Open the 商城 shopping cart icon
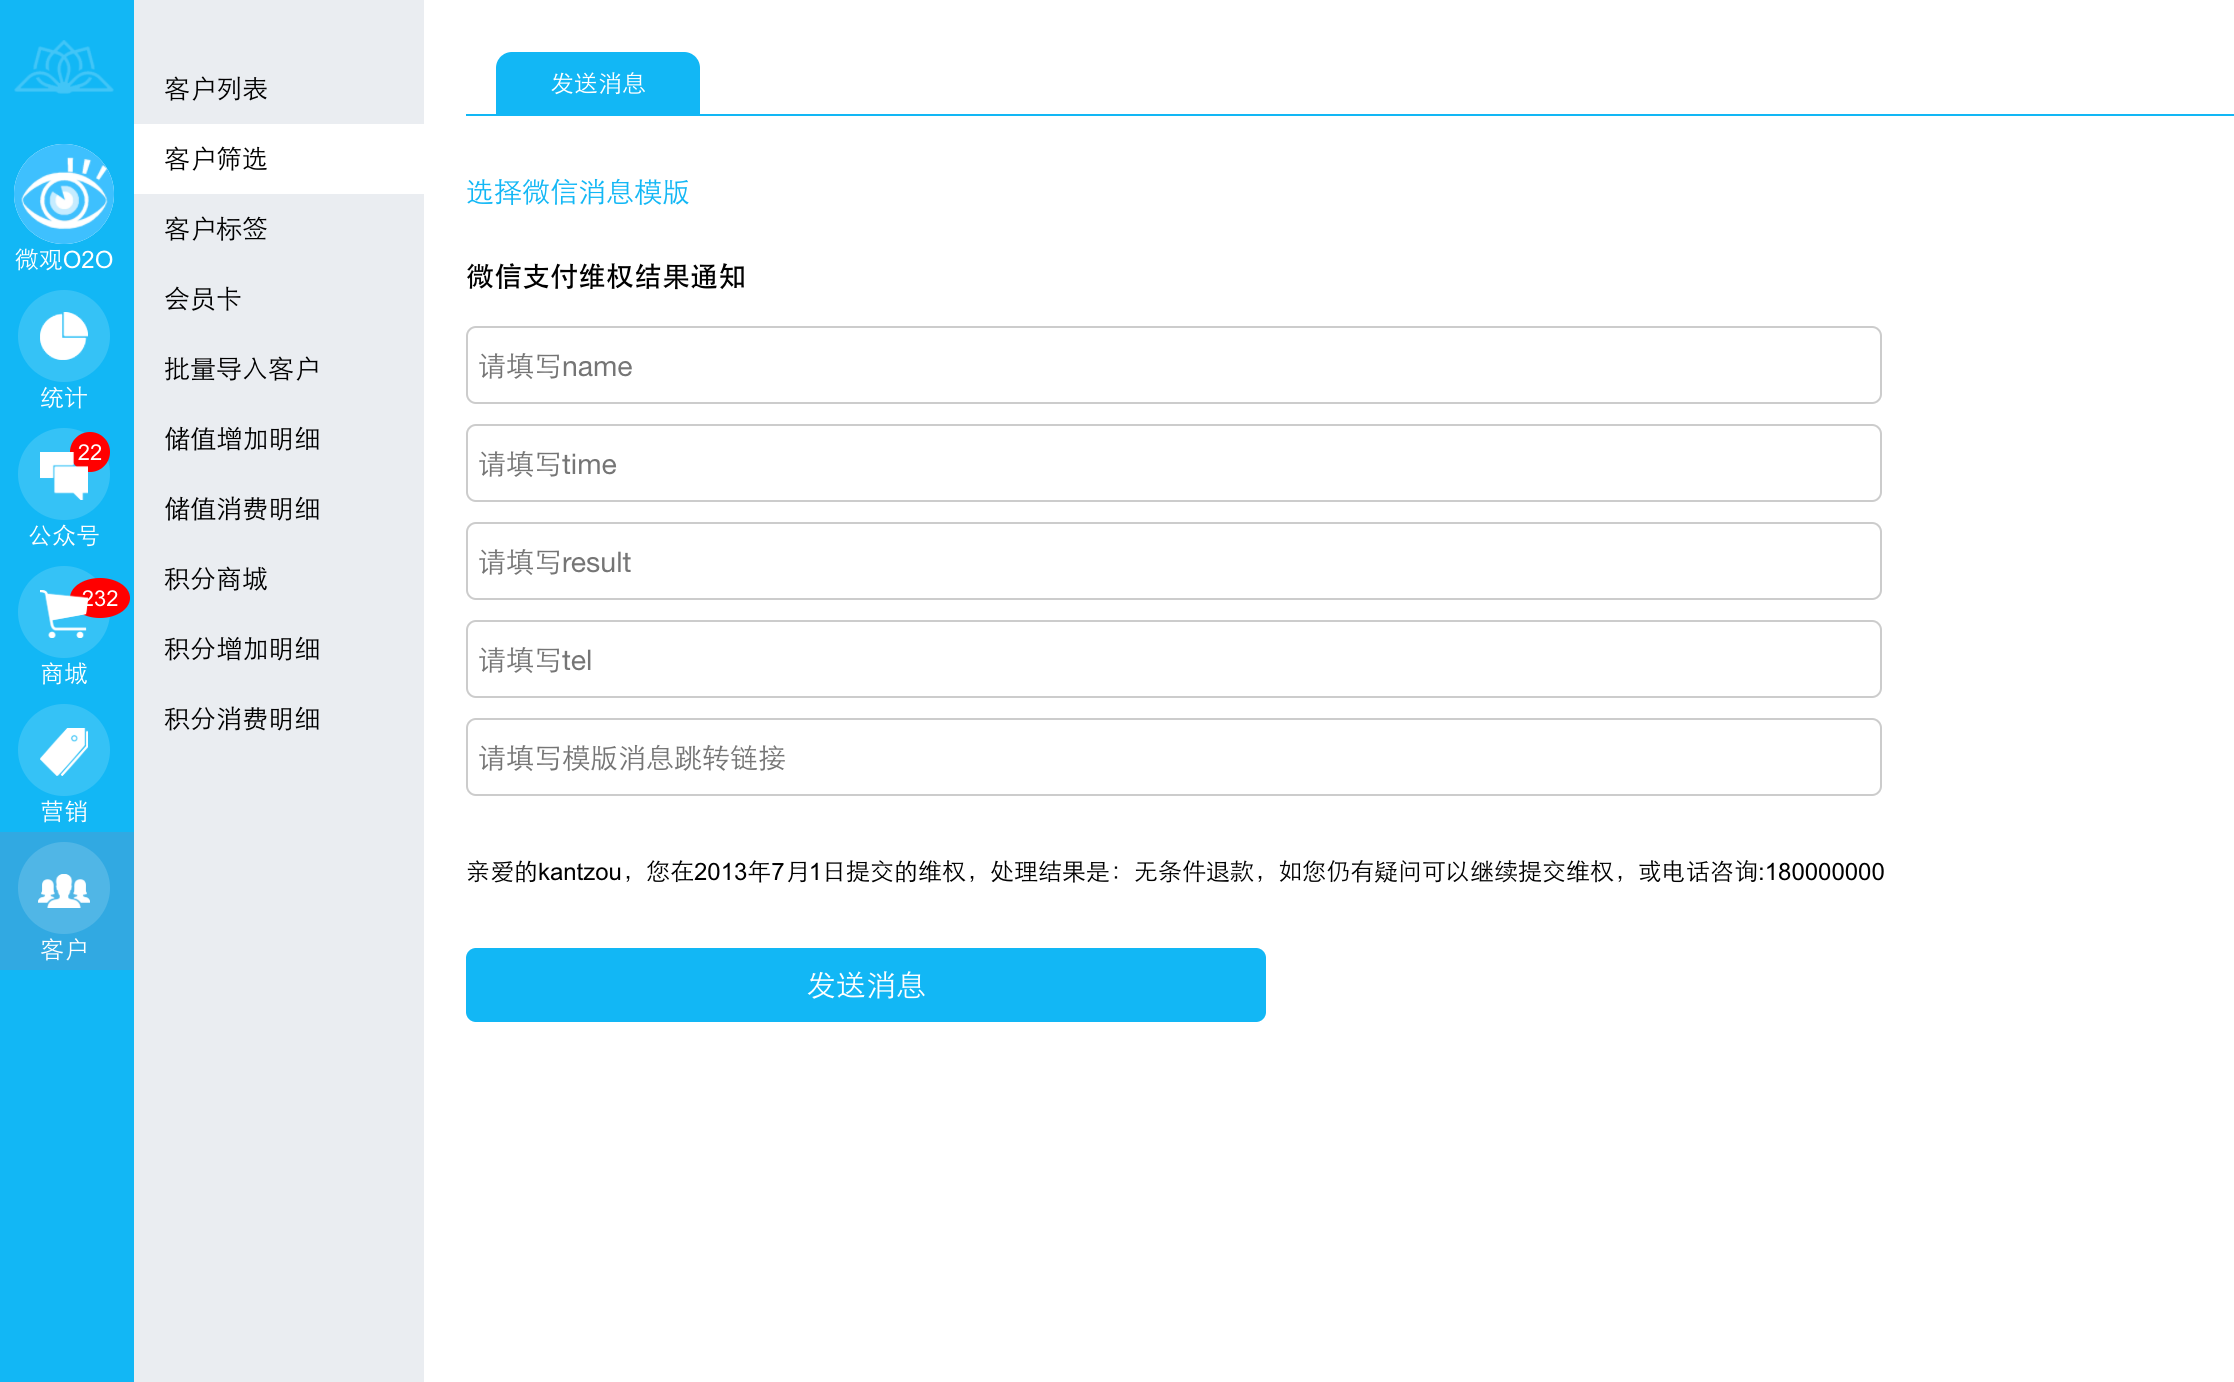This screenshot has width=2234, height=1382. point(64,612)
